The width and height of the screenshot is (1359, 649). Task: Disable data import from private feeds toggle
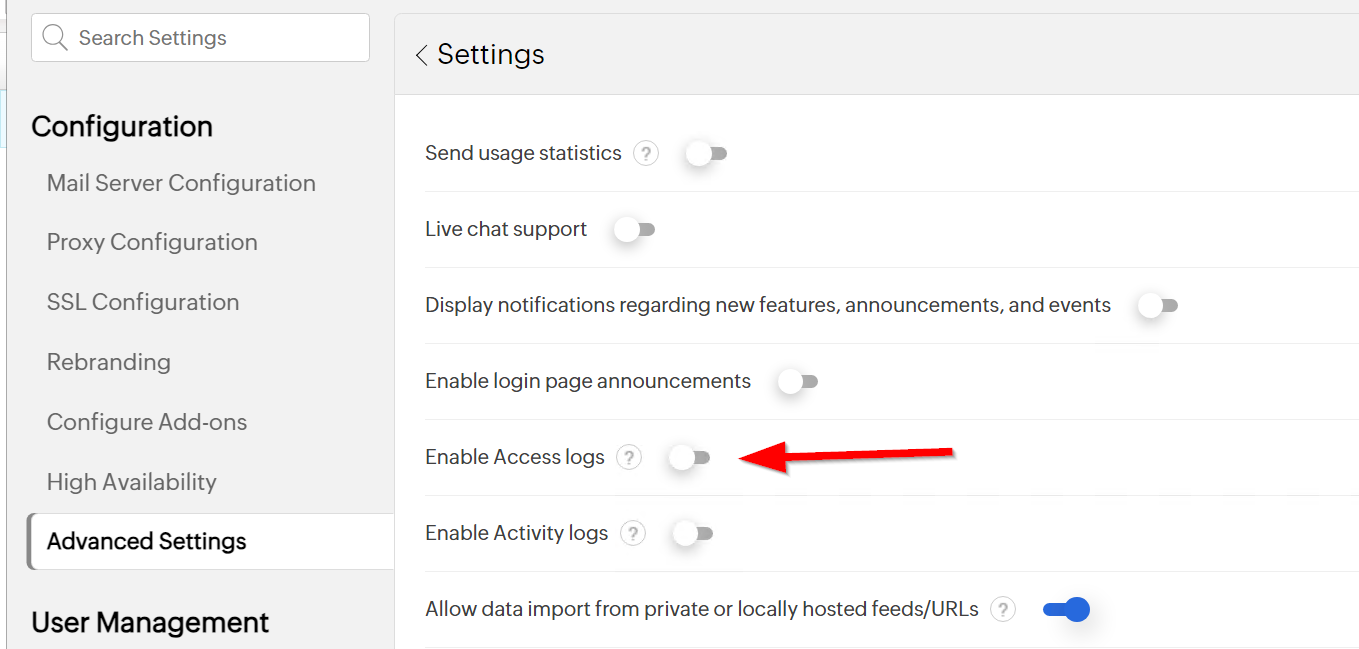point(1066,609)
